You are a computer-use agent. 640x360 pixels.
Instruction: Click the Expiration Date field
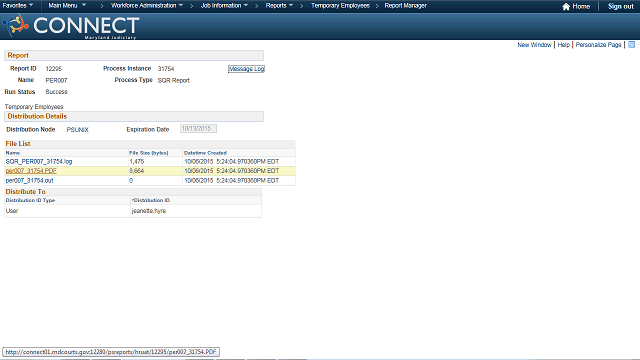198,129
